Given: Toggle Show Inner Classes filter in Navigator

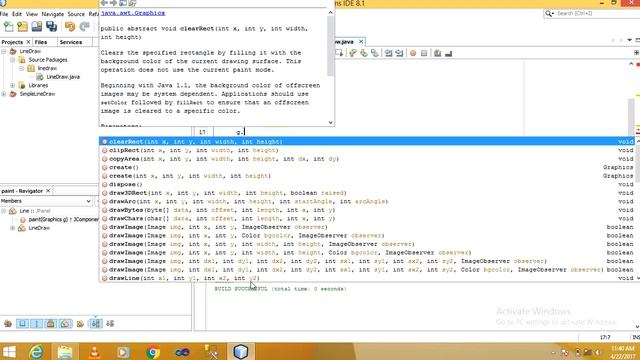Looking at the screenshot, I should pyautogui.click(x=65, y=324).
